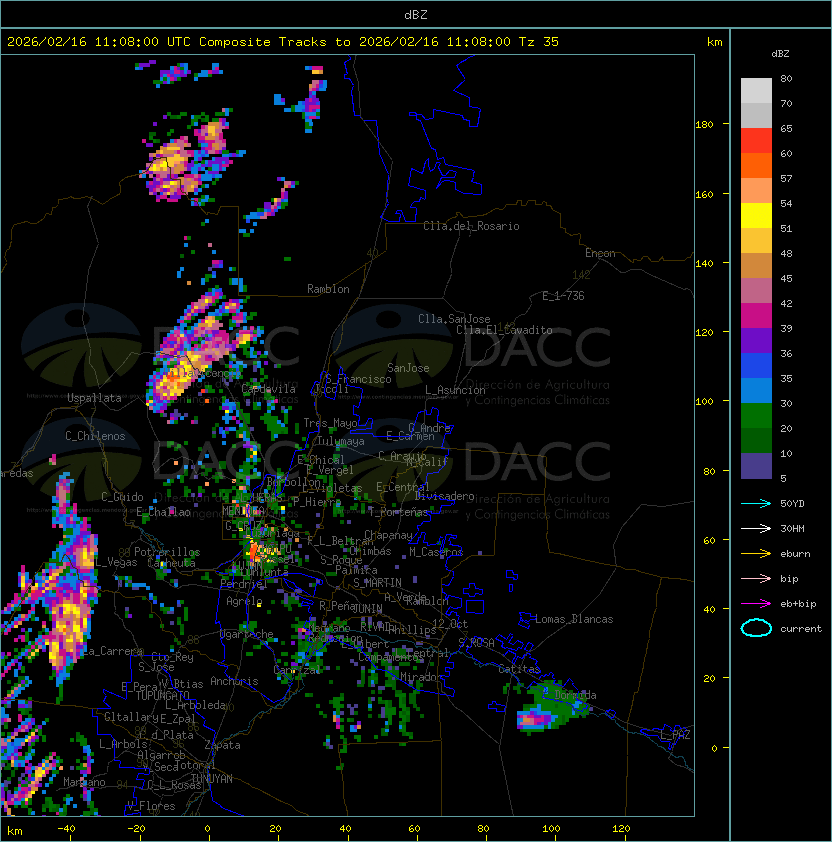
Task: Click the eb+bip magenta arrow legend icon
Action: pyautogui.click(x=756, y=604)
